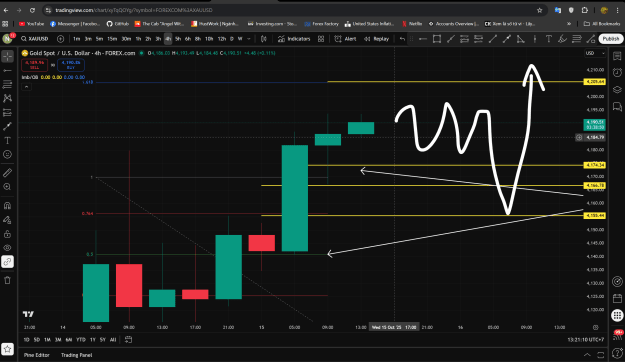The height and width of the screenshot is (362, 625).
Task: Select the crosshair cursor tool
Action: (8, 57)
